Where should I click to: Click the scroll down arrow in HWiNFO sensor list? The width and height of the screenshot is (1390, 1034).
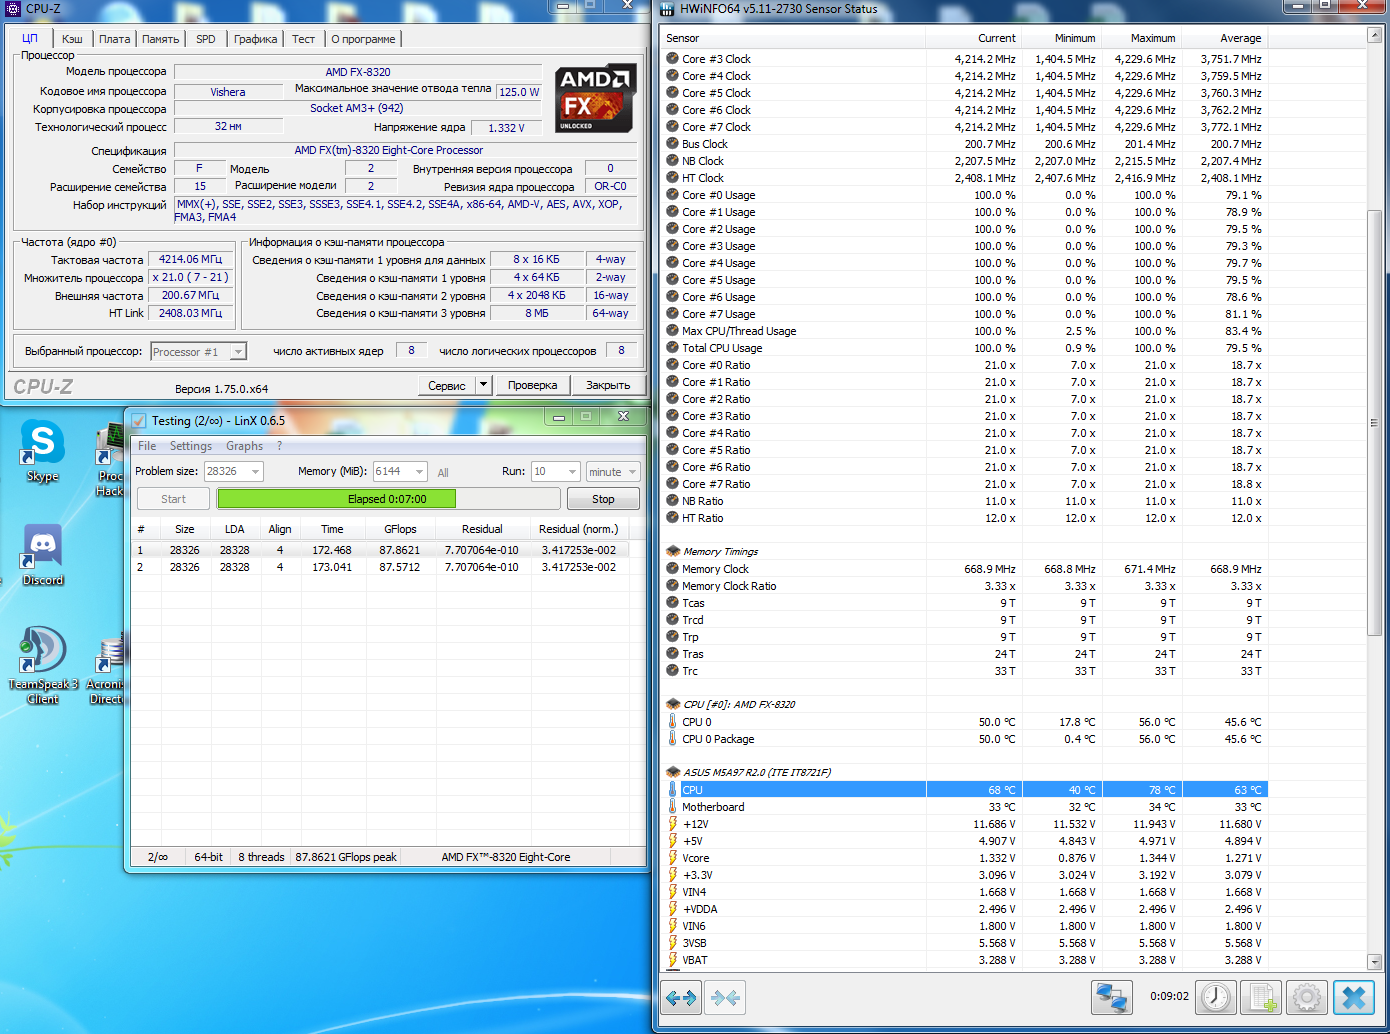[1374, 962]
